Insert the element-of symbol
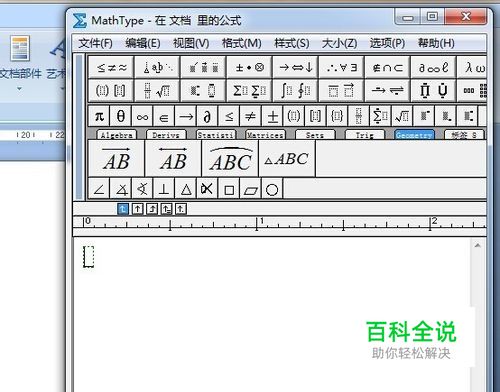500x392 pixels. coord(164,116)
